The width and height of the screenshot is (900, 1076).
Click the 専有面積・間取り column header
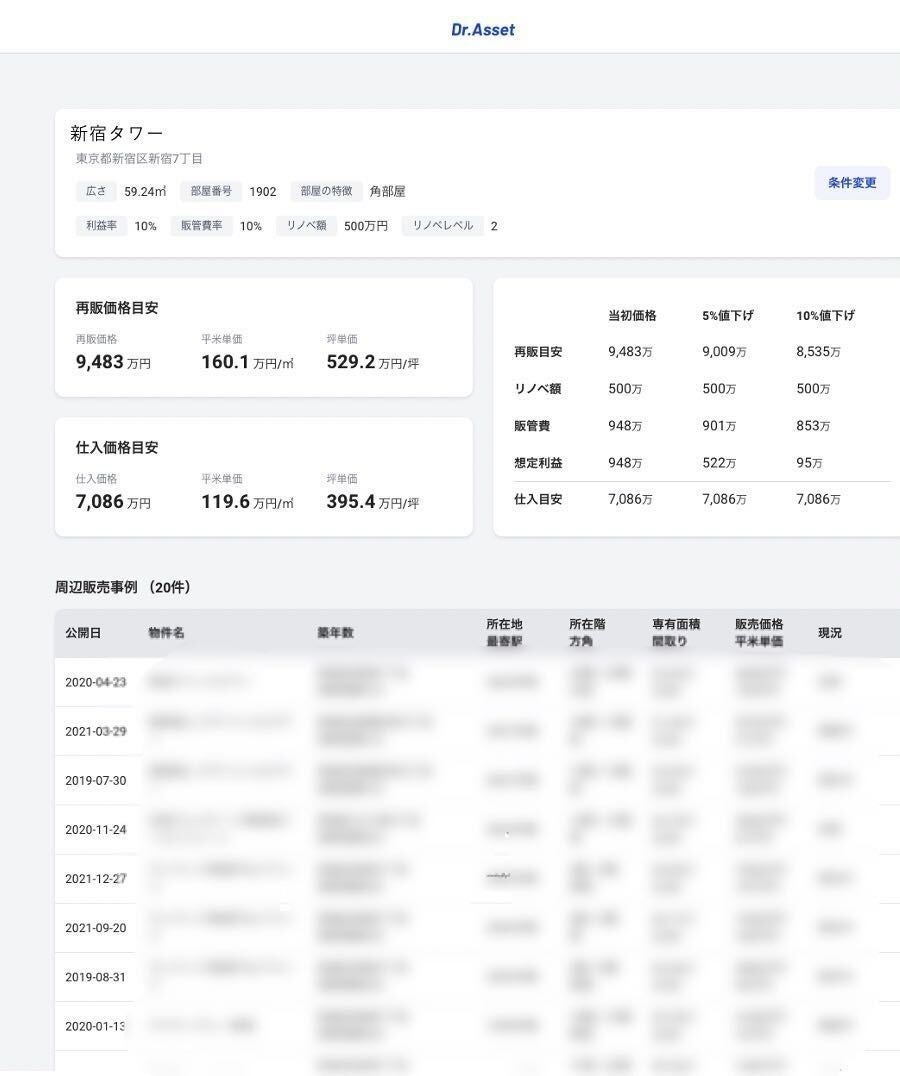coord(678,631)
